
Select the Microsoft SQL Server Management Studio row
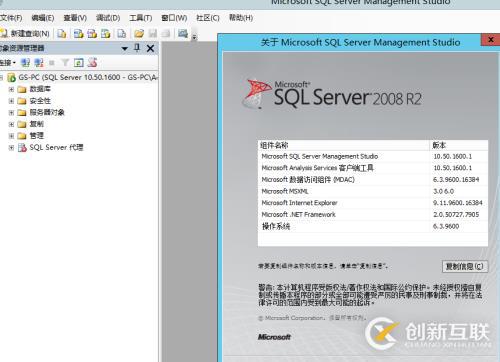373,156
